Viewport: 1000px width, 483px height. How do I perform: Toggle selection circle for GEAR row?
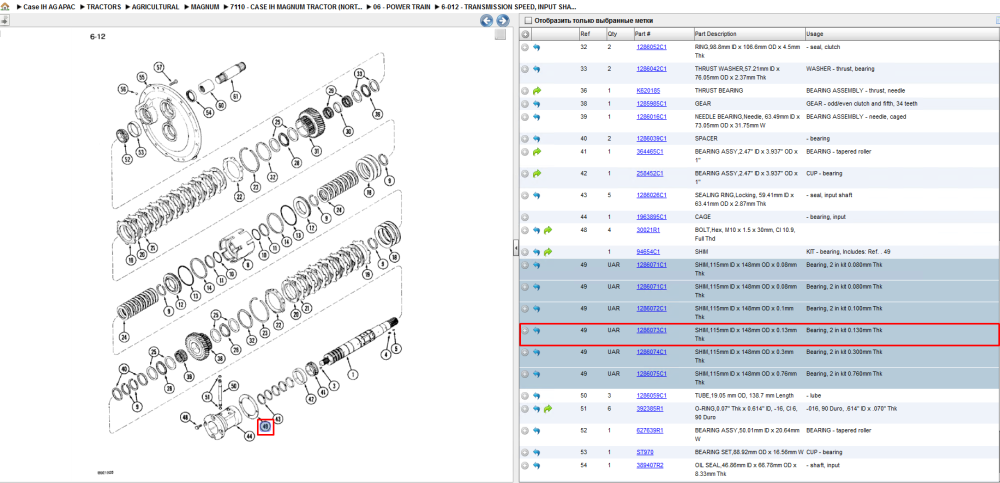525,103
